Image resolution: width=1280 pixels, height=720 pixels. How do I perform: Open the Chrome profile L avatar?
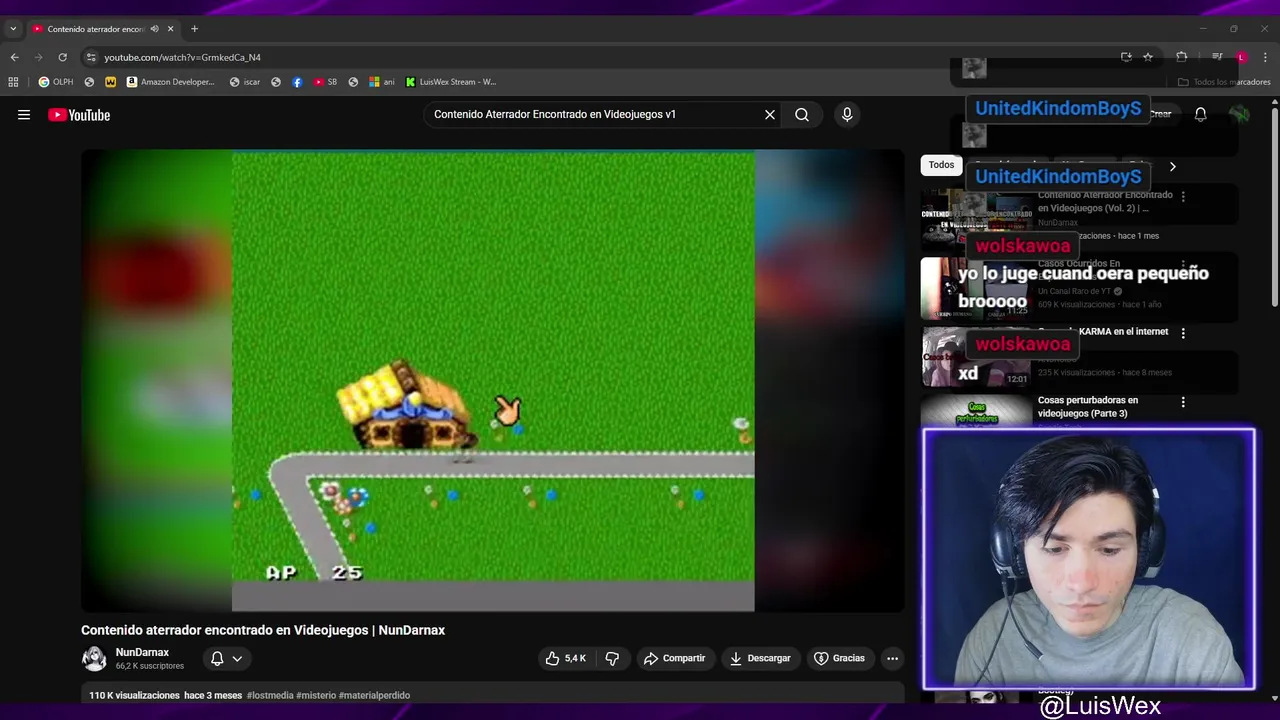tap(1241, 57)
